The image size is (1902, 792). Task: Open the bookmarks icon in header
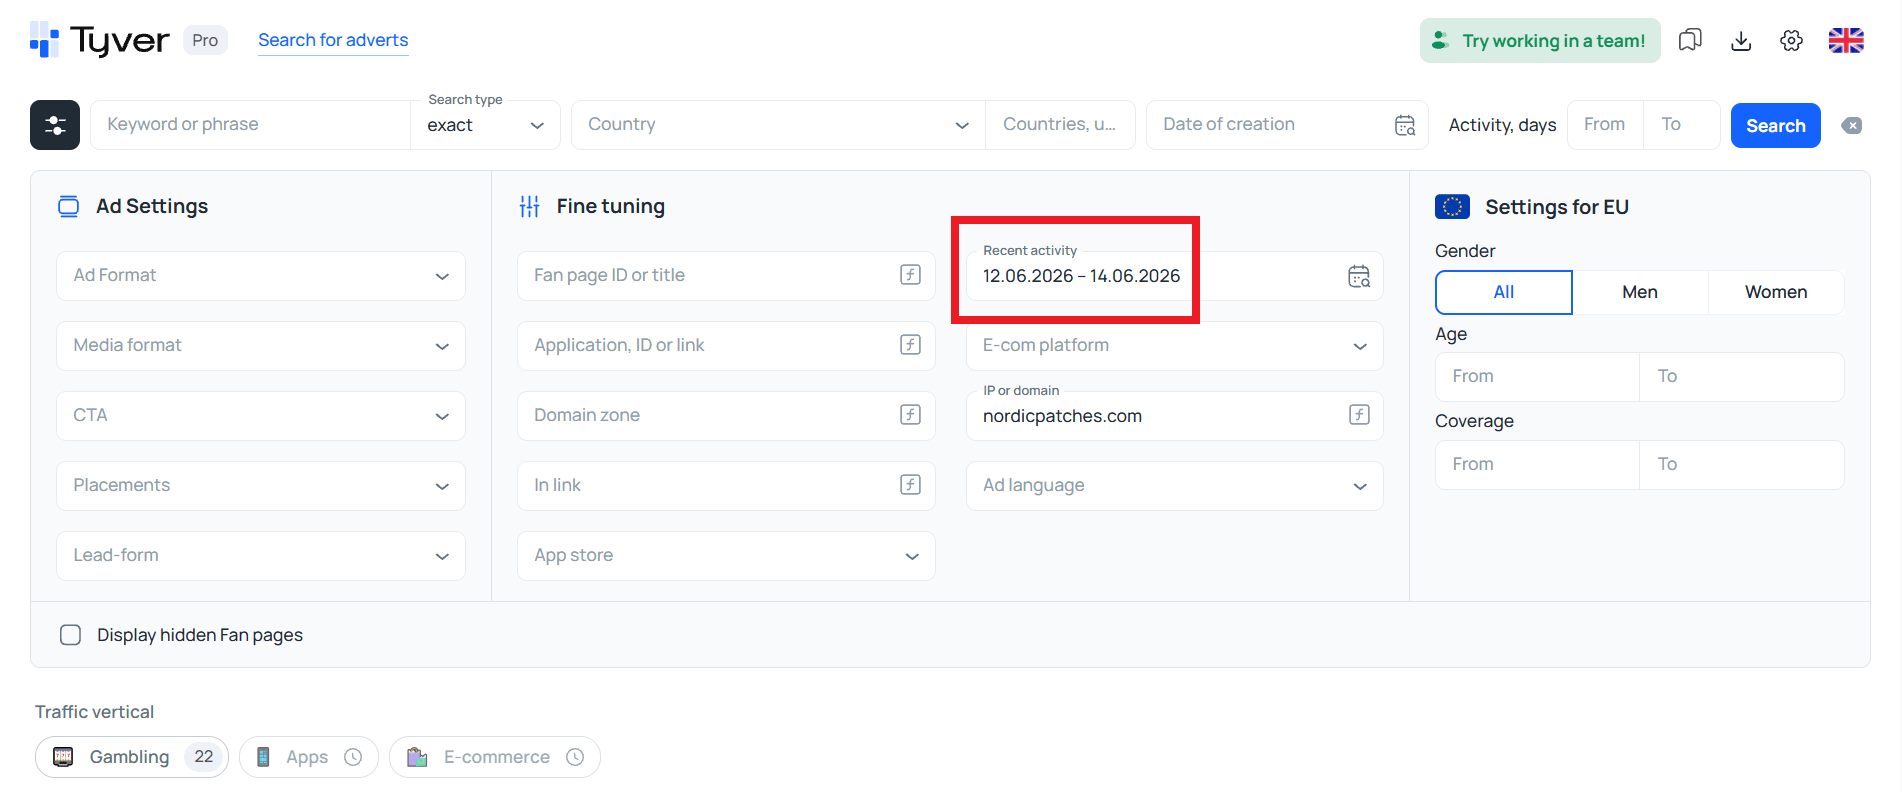pyautogui.click(x=1690, y=40)
